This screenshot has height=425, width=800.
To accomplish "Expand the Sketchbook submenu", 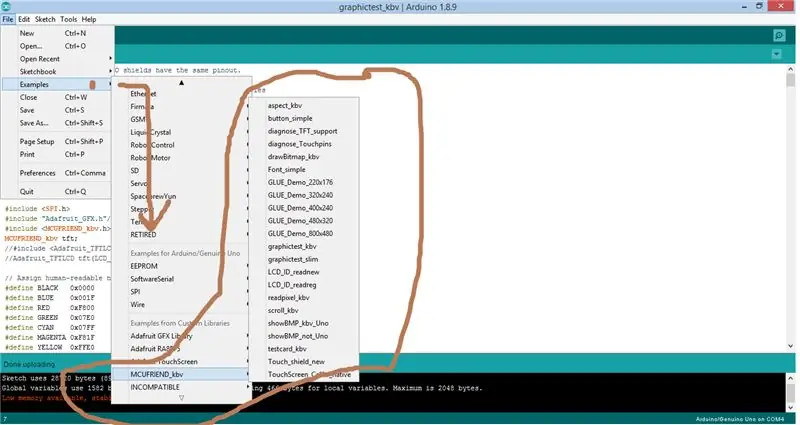I will 58,71.
